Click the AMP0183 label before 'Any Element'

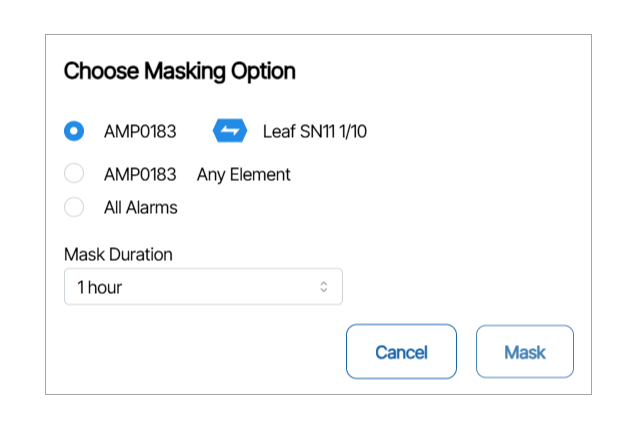140,174
